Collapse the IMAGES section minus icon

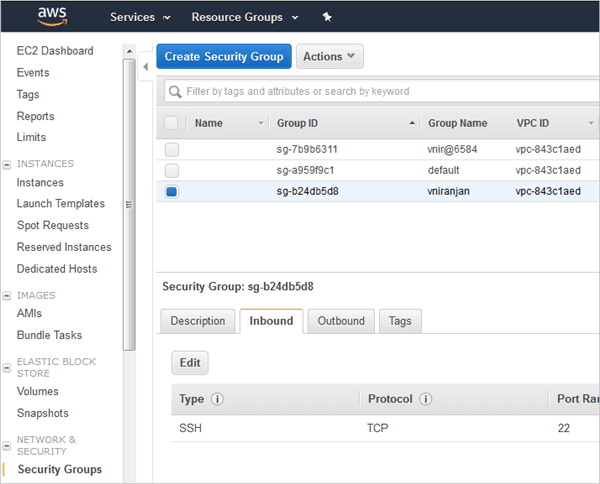(x=8, y=295)
